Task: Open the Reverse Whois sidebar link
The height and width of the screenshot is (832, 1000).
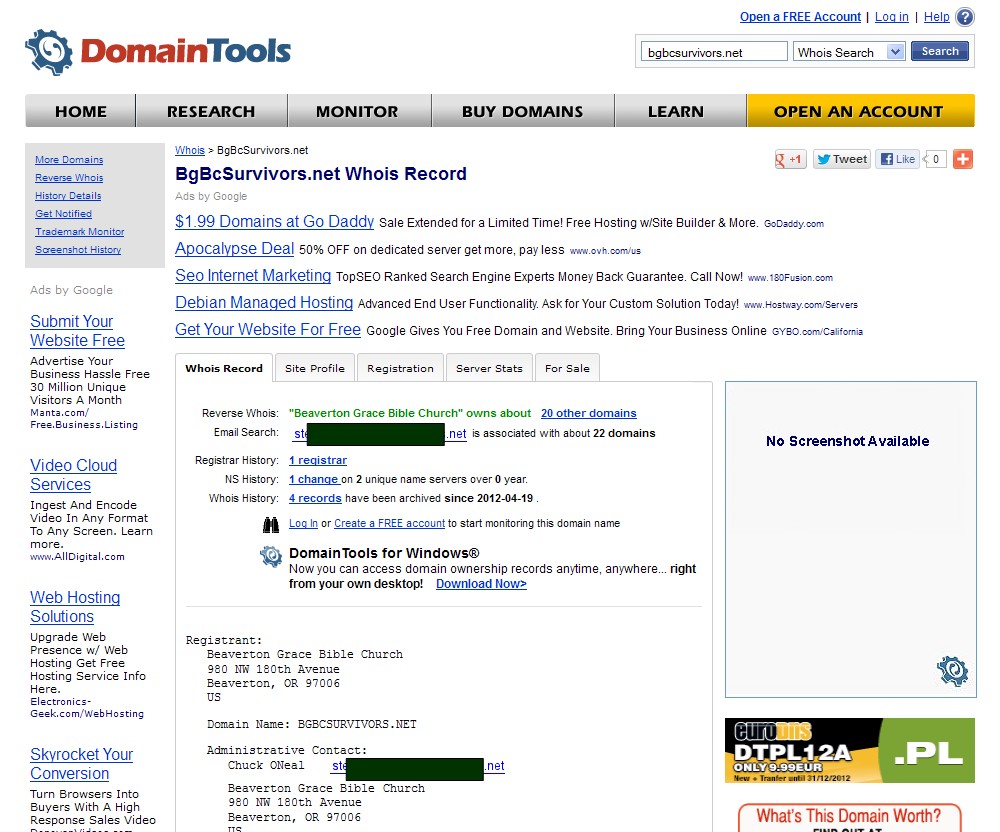Action: point(69,178)
